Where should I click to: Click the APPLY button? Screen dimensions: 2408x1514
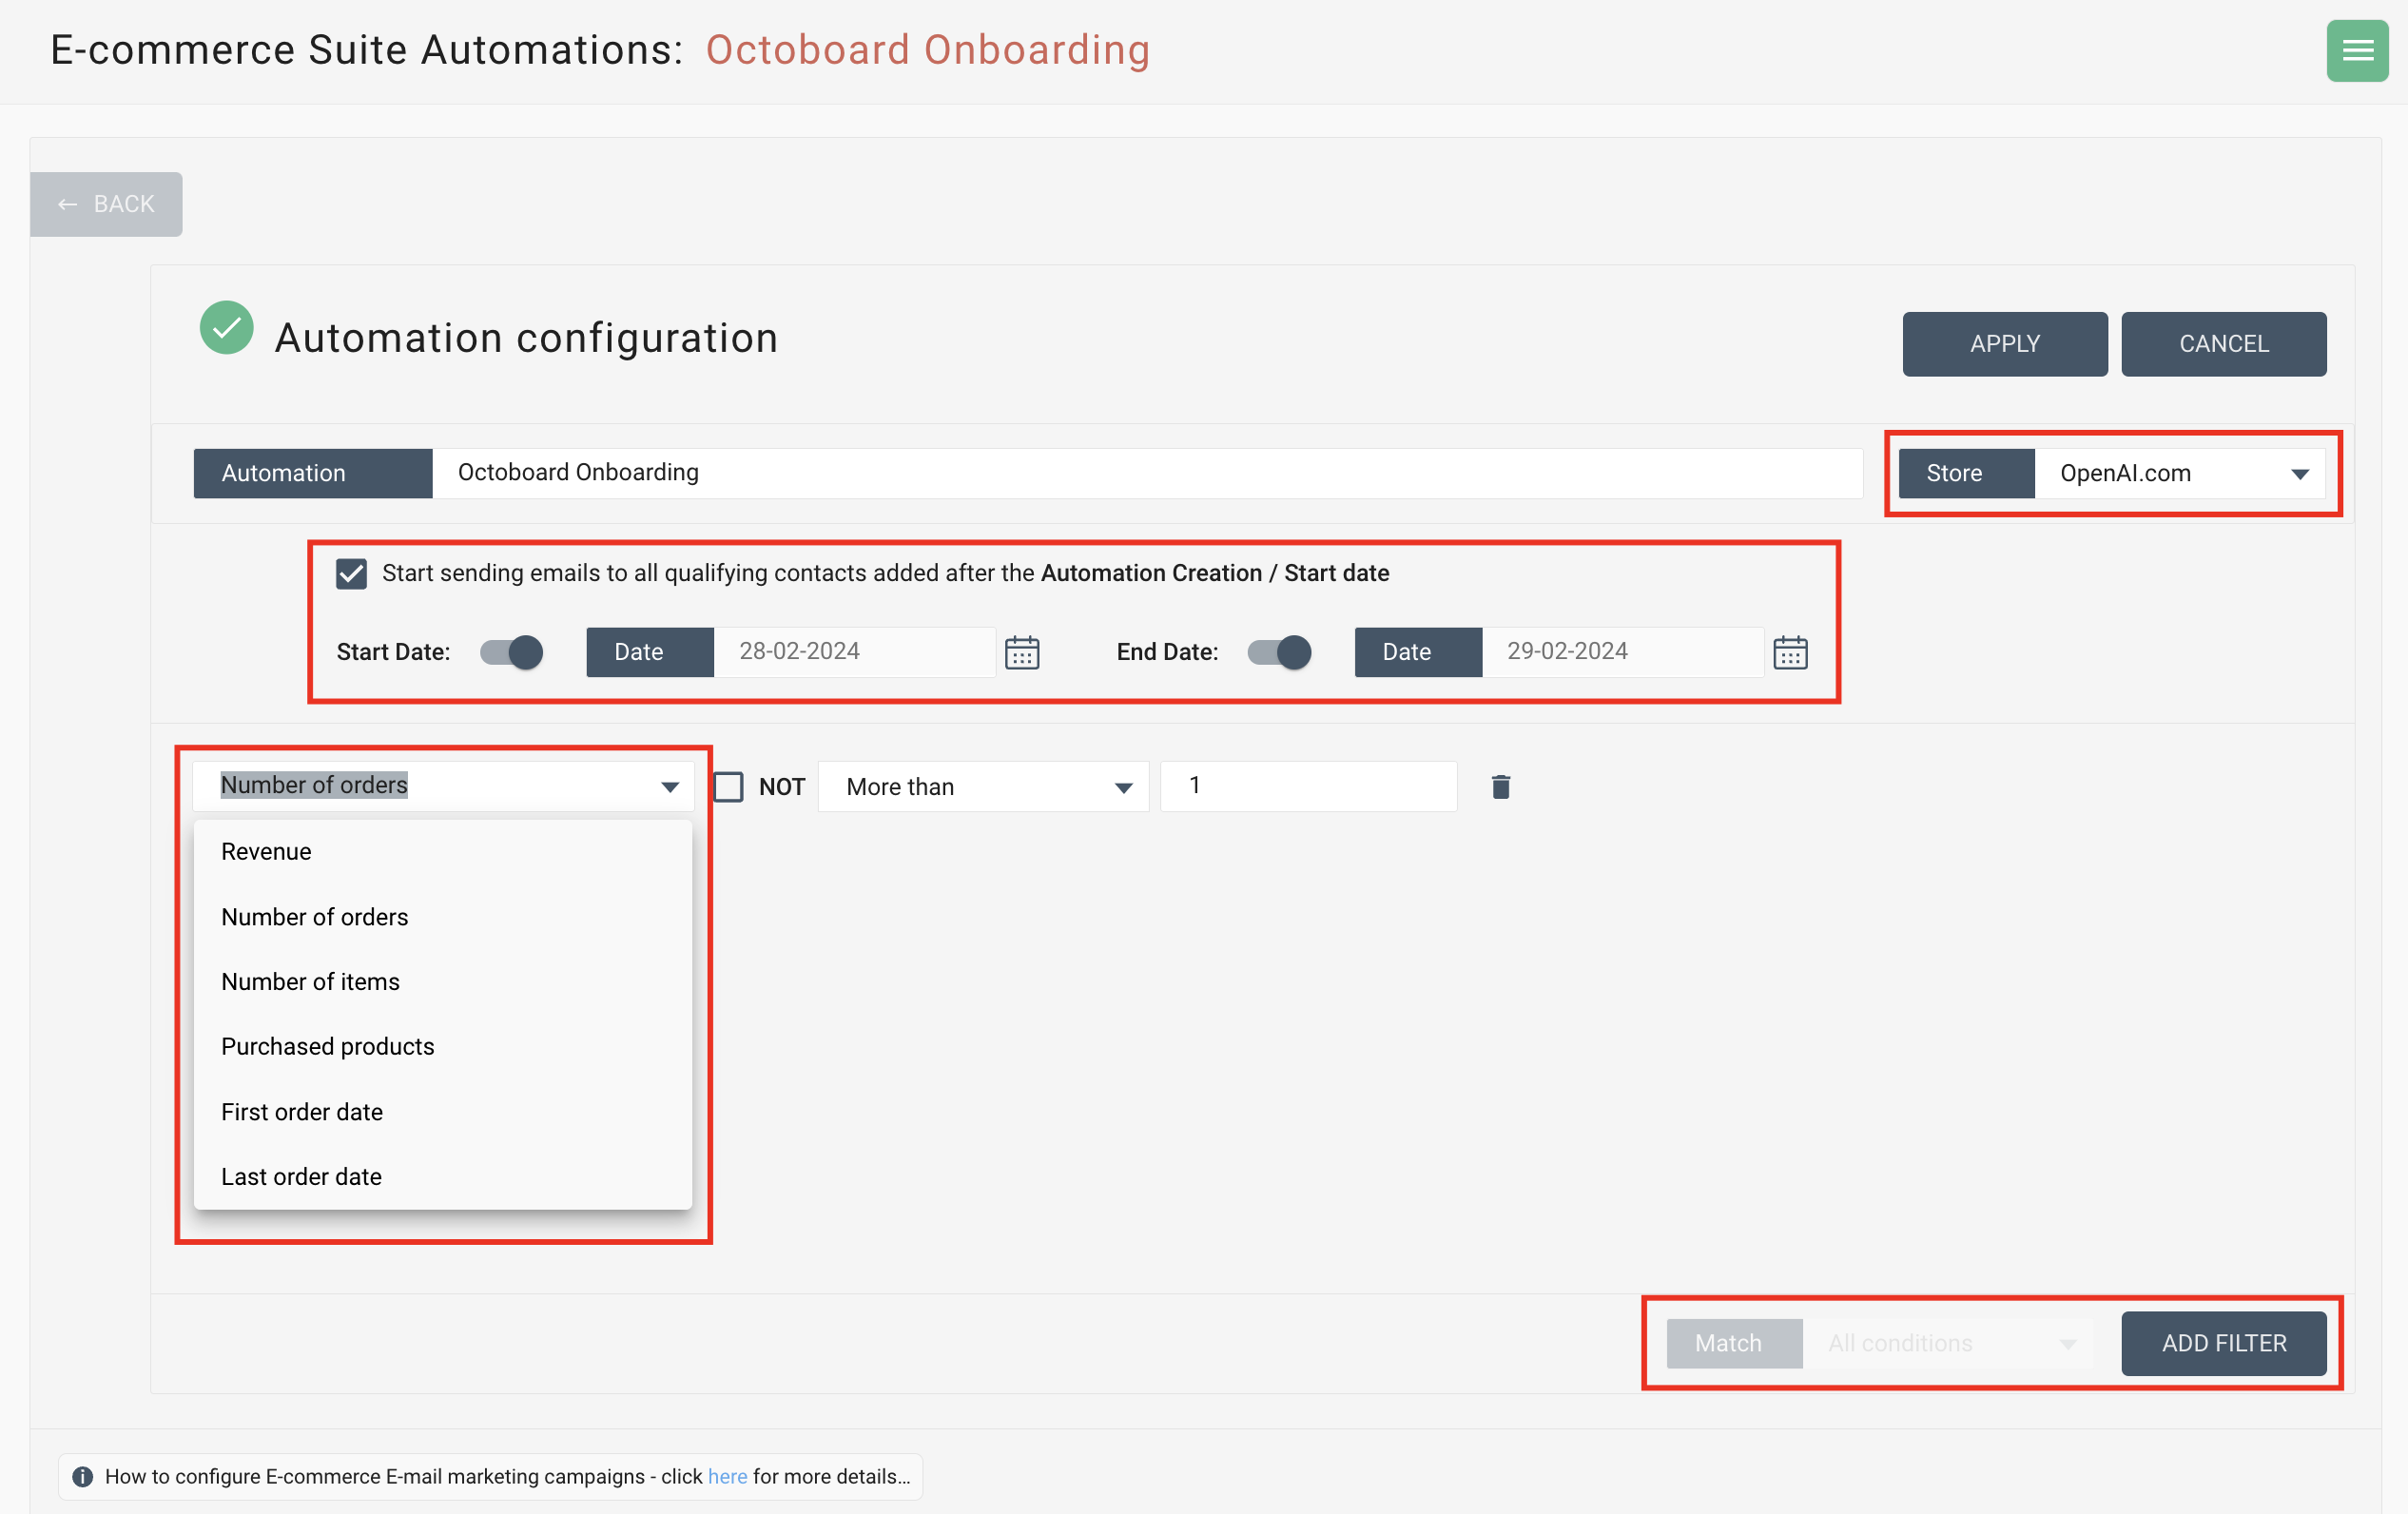tap(2004, 343)
